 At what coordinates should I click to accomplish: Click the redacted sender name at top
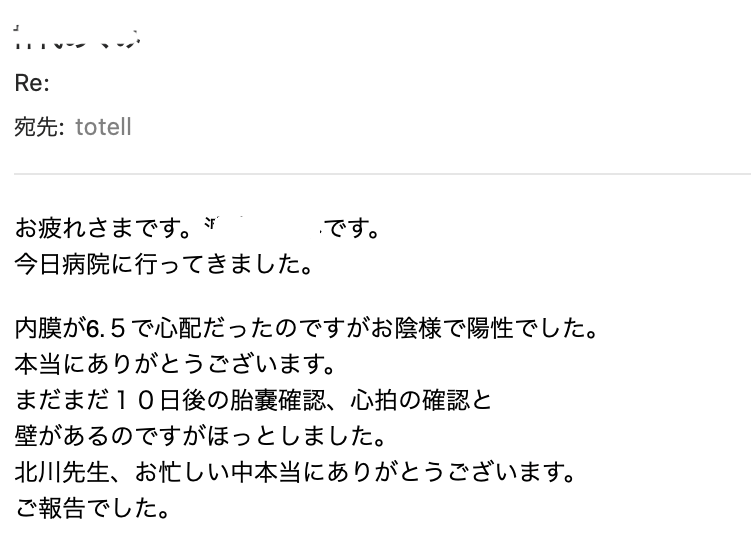pos(77,38)
